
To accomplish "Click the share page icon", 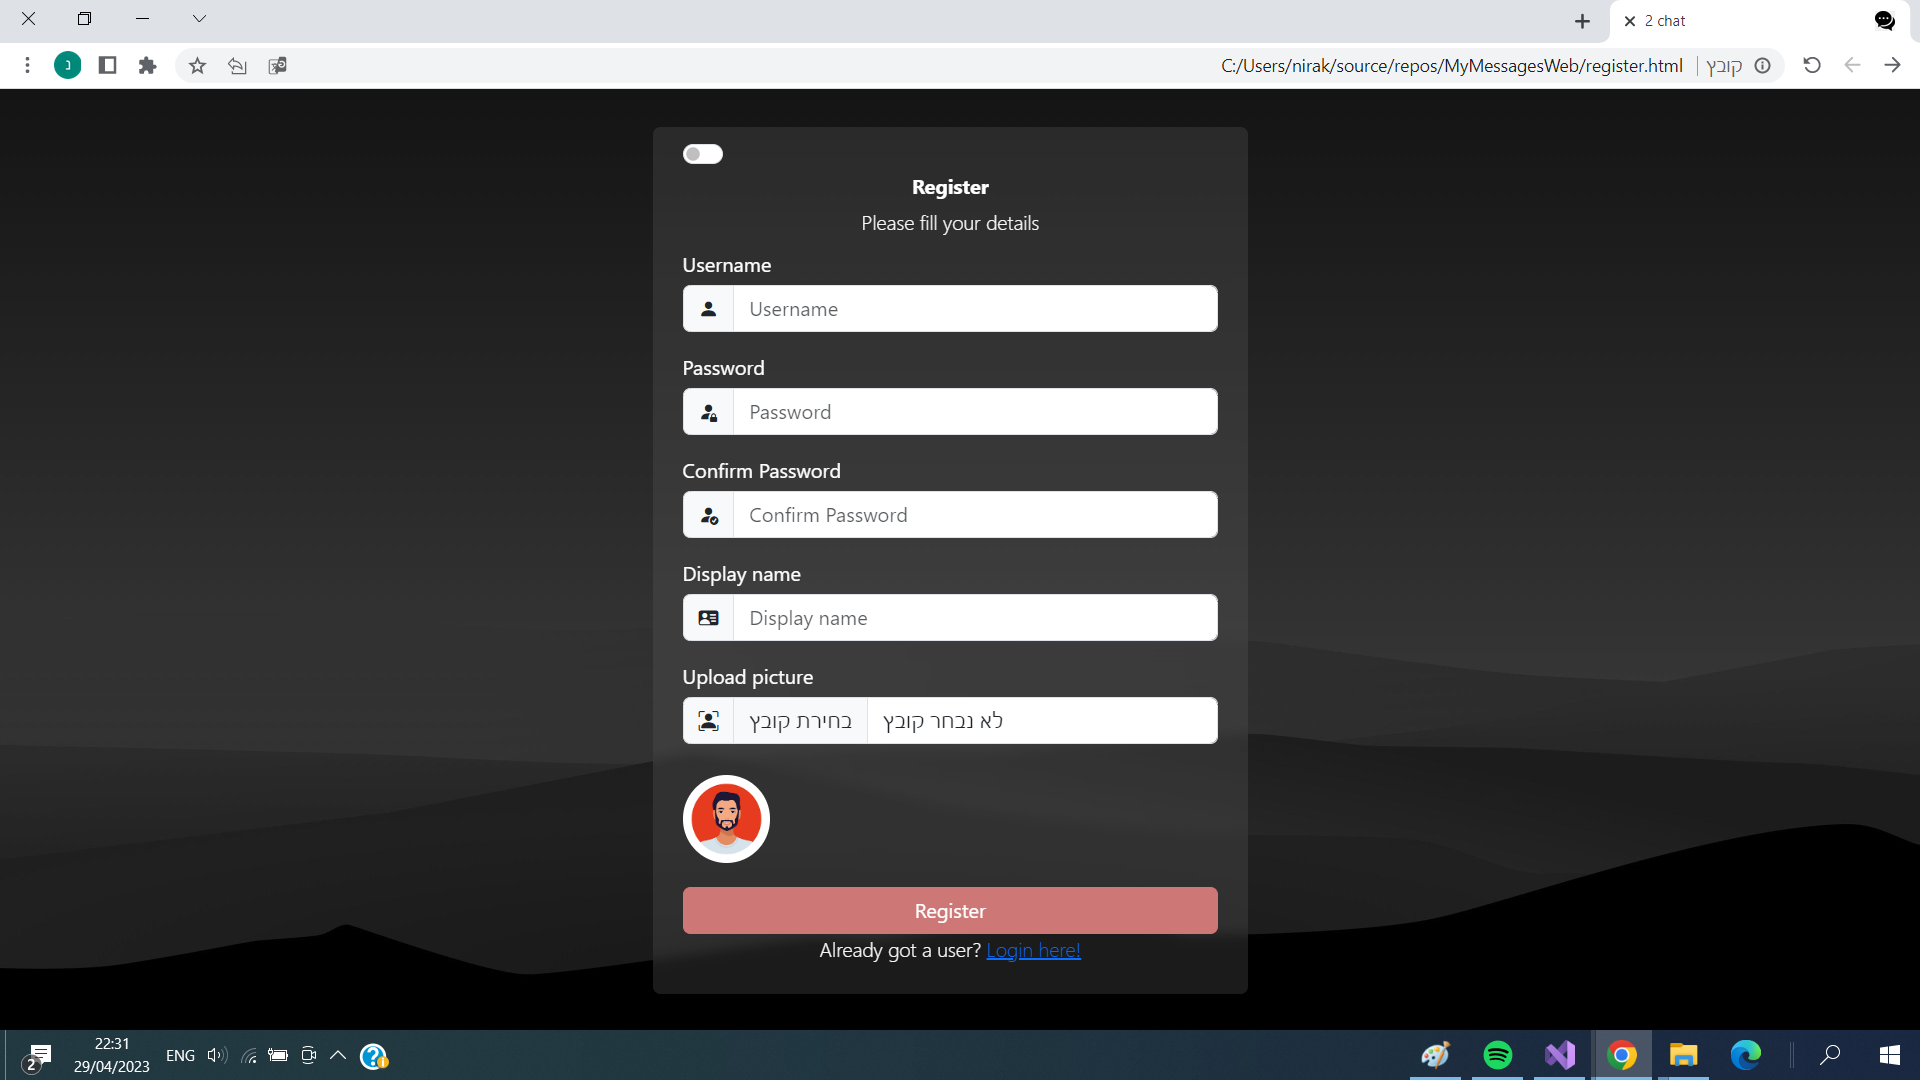I will click(x=237, y=66).
